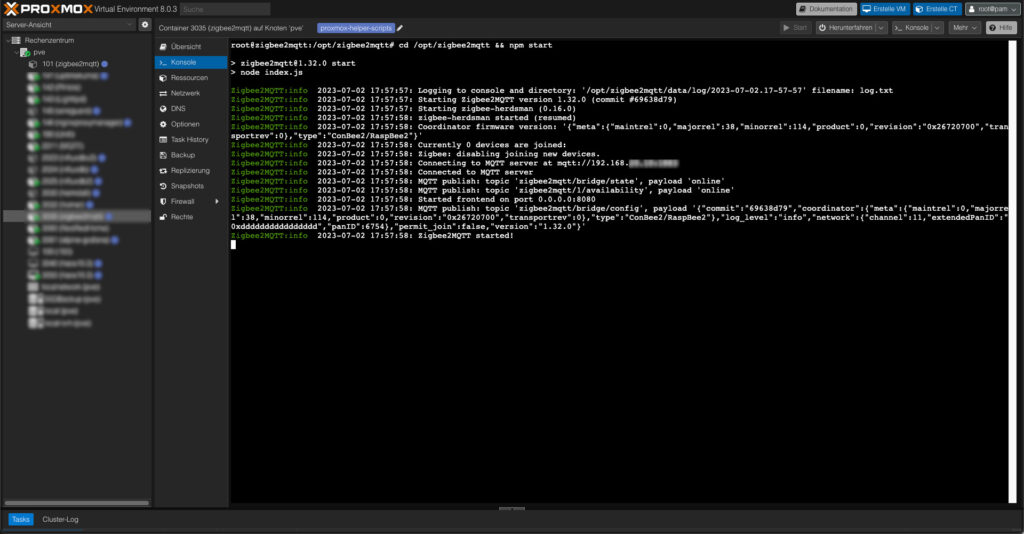Click the tree panel horizontal scrollbar
The image size is (1024, 534).
(x=77, y=503)
